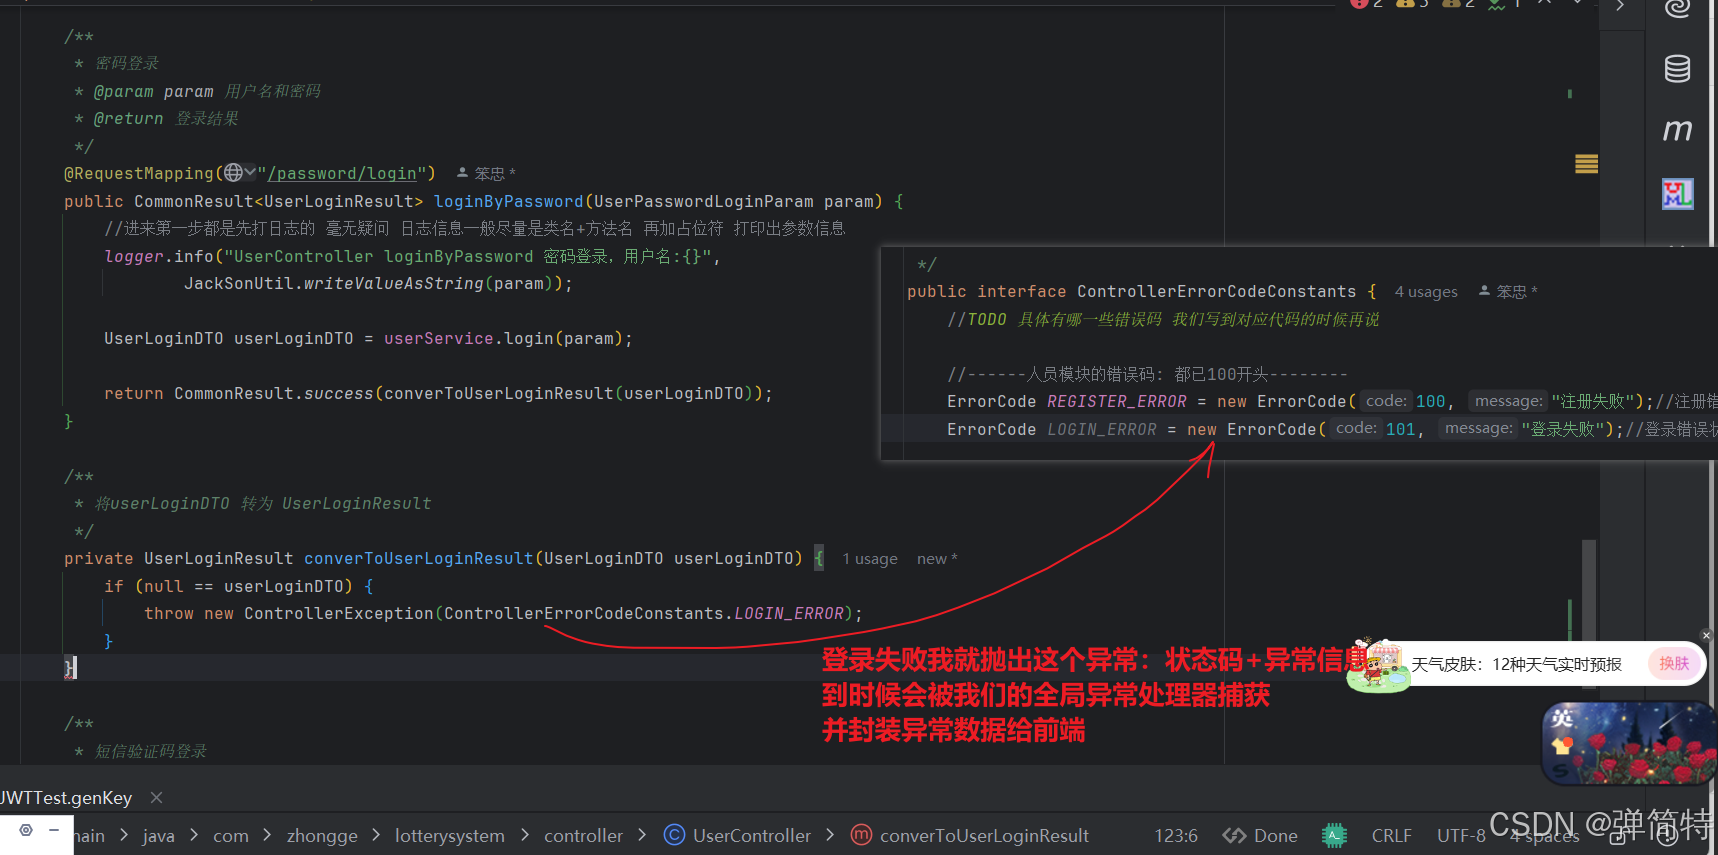1718x855 pixels.
Task: Click the rose-themed input method floating widget
Action: point(1629,743)
